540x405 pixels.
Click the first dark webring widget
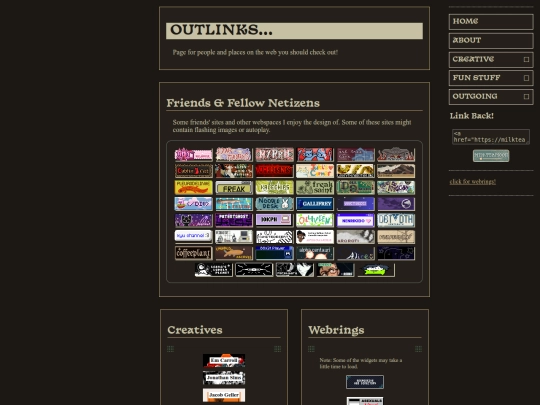pos(365,382)
